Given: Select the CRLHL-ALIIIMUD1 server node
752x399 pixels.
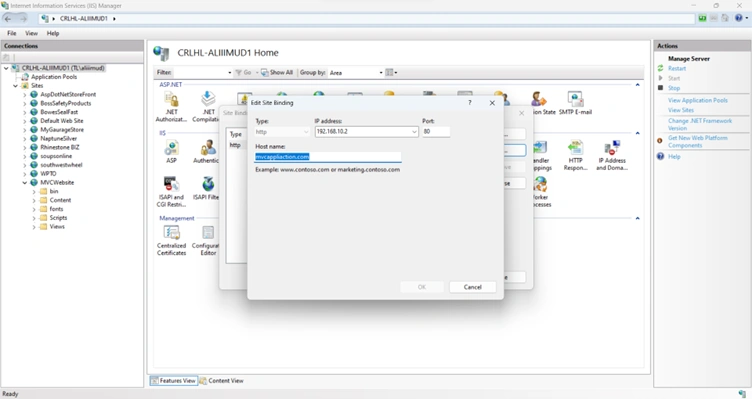Looking at the screenshot, I should click(x=63, y=68).
